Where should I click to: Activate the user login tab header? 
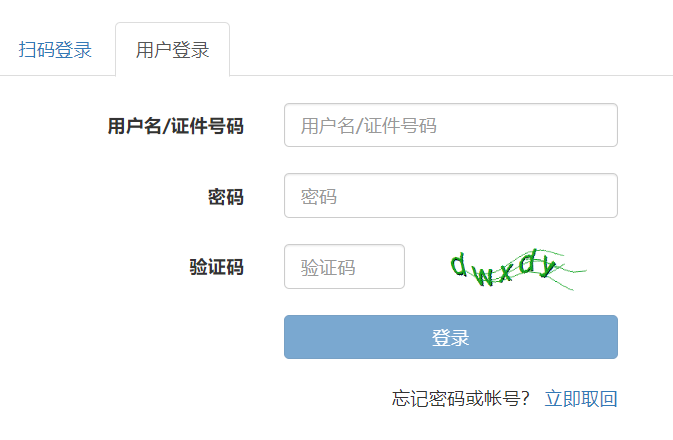[x=173, y=50]
